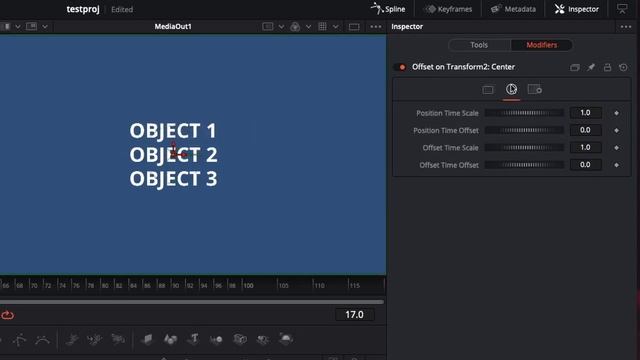This screenshot has height=360, width=640.
Task: Toggle the viewer grid guides icon
Action: tap(322, 27)
